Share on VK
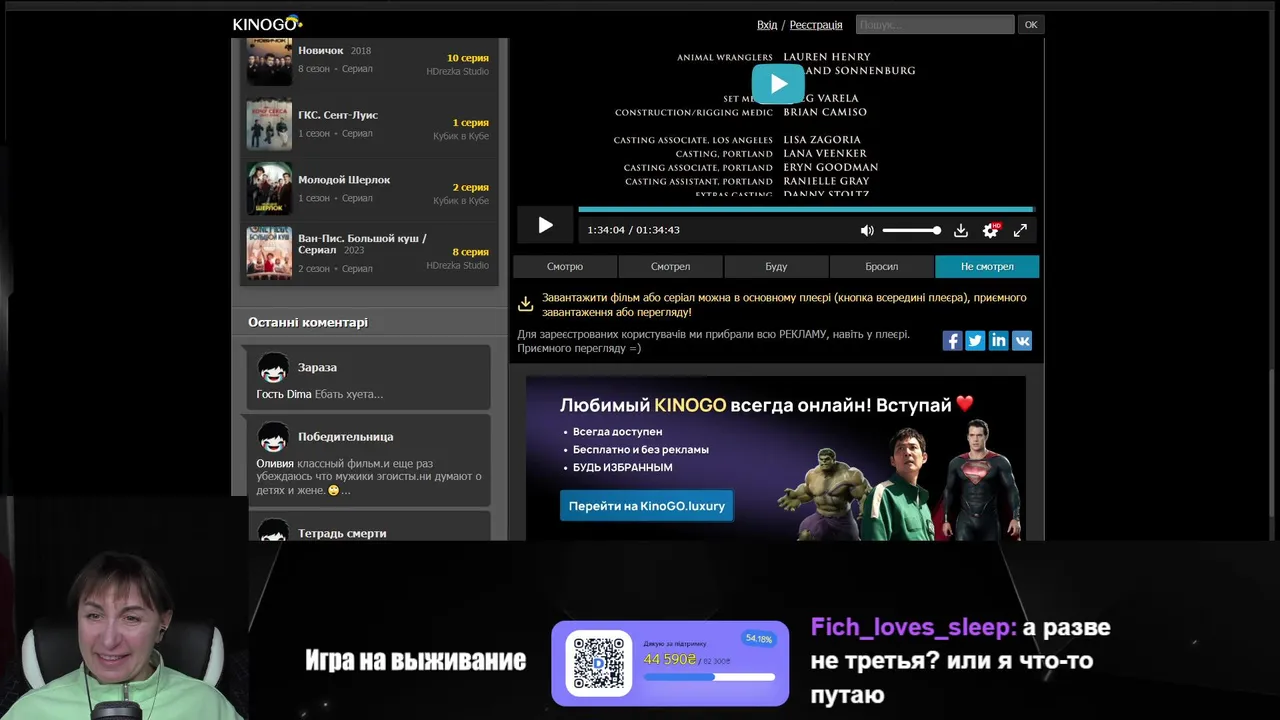The width and height of the screenshot is (1280, 720). pos(1022,341)
